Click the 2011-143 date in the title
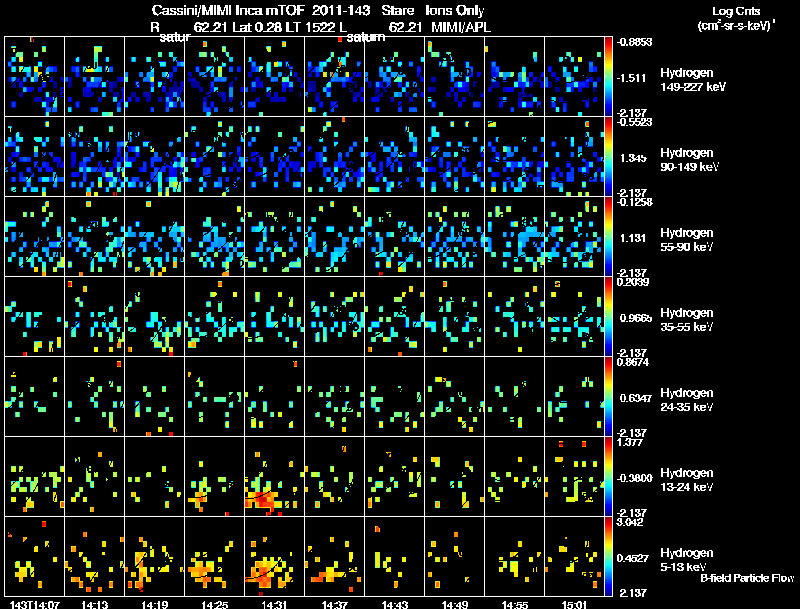Screen dimensions: 800x609 [x=341, y=10]
